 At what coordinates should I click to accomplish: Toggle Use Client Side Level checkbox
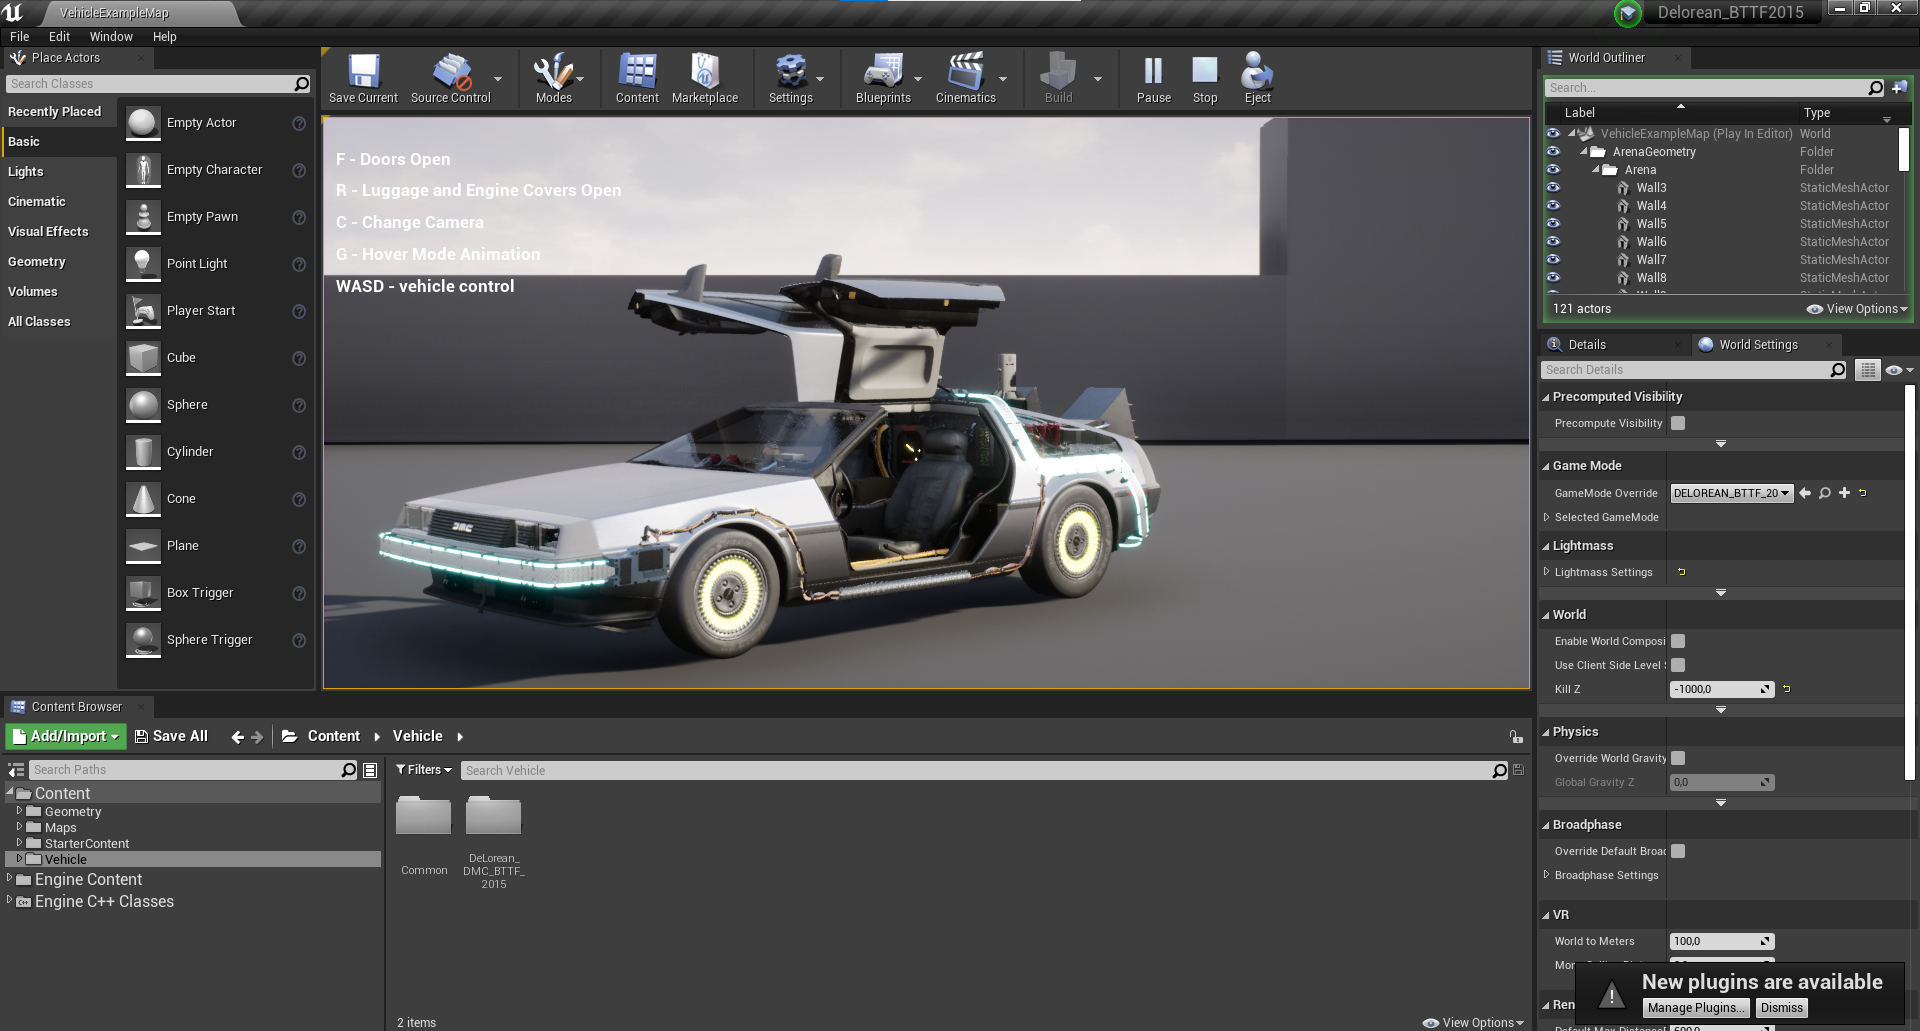(1678, 665)
